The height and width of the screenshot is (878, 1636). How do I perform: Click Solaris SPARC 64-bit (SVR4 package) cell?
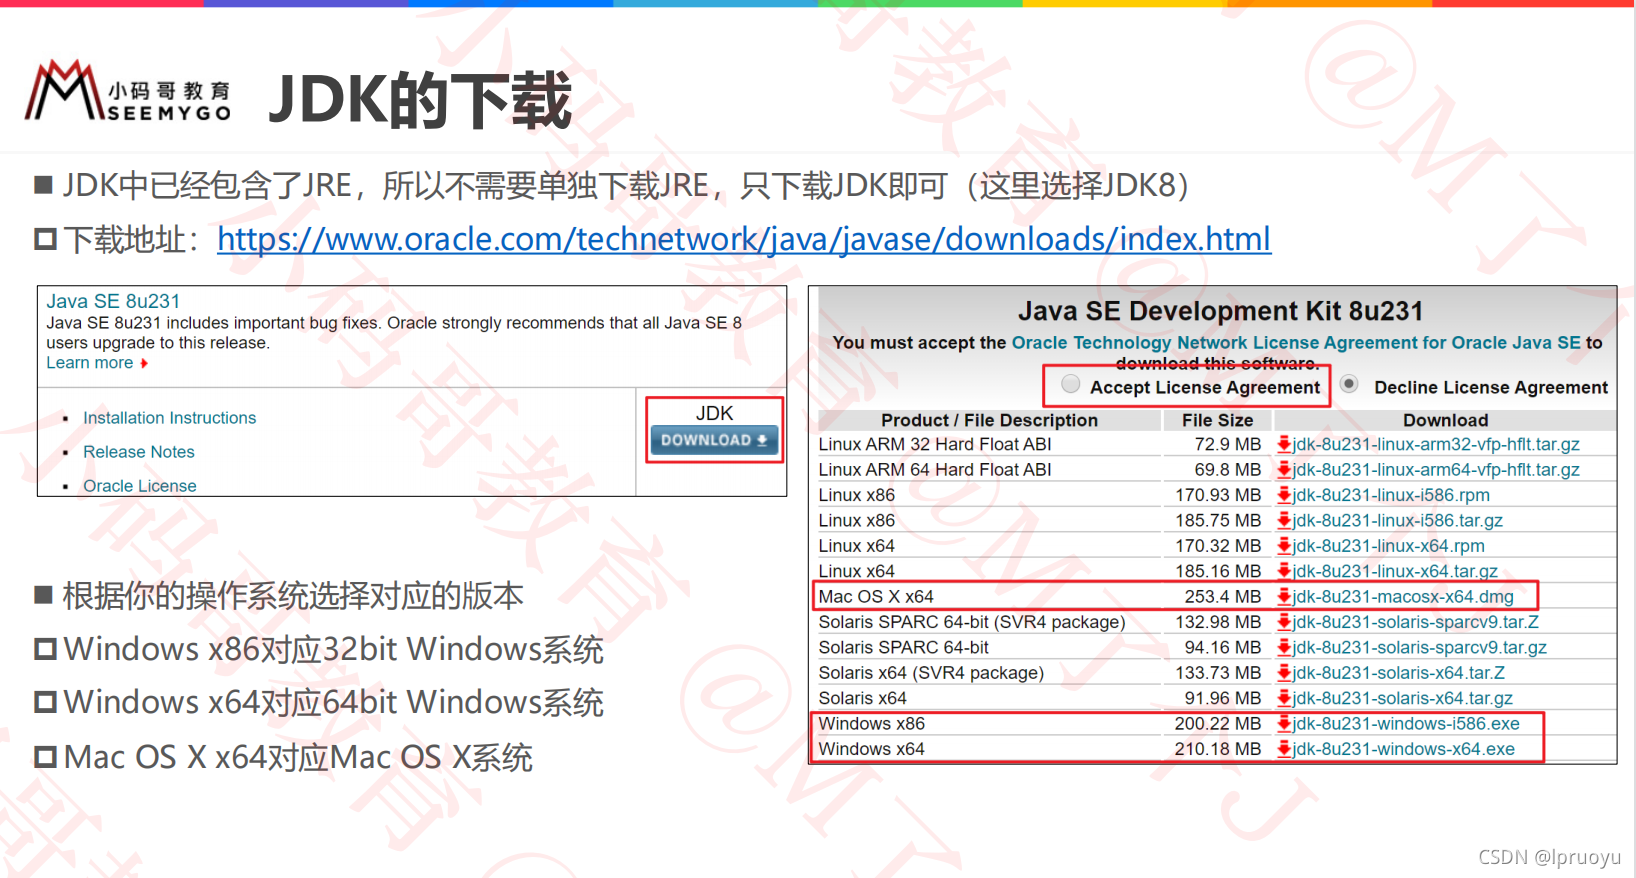pyautogui.click(x=972, y=622)
